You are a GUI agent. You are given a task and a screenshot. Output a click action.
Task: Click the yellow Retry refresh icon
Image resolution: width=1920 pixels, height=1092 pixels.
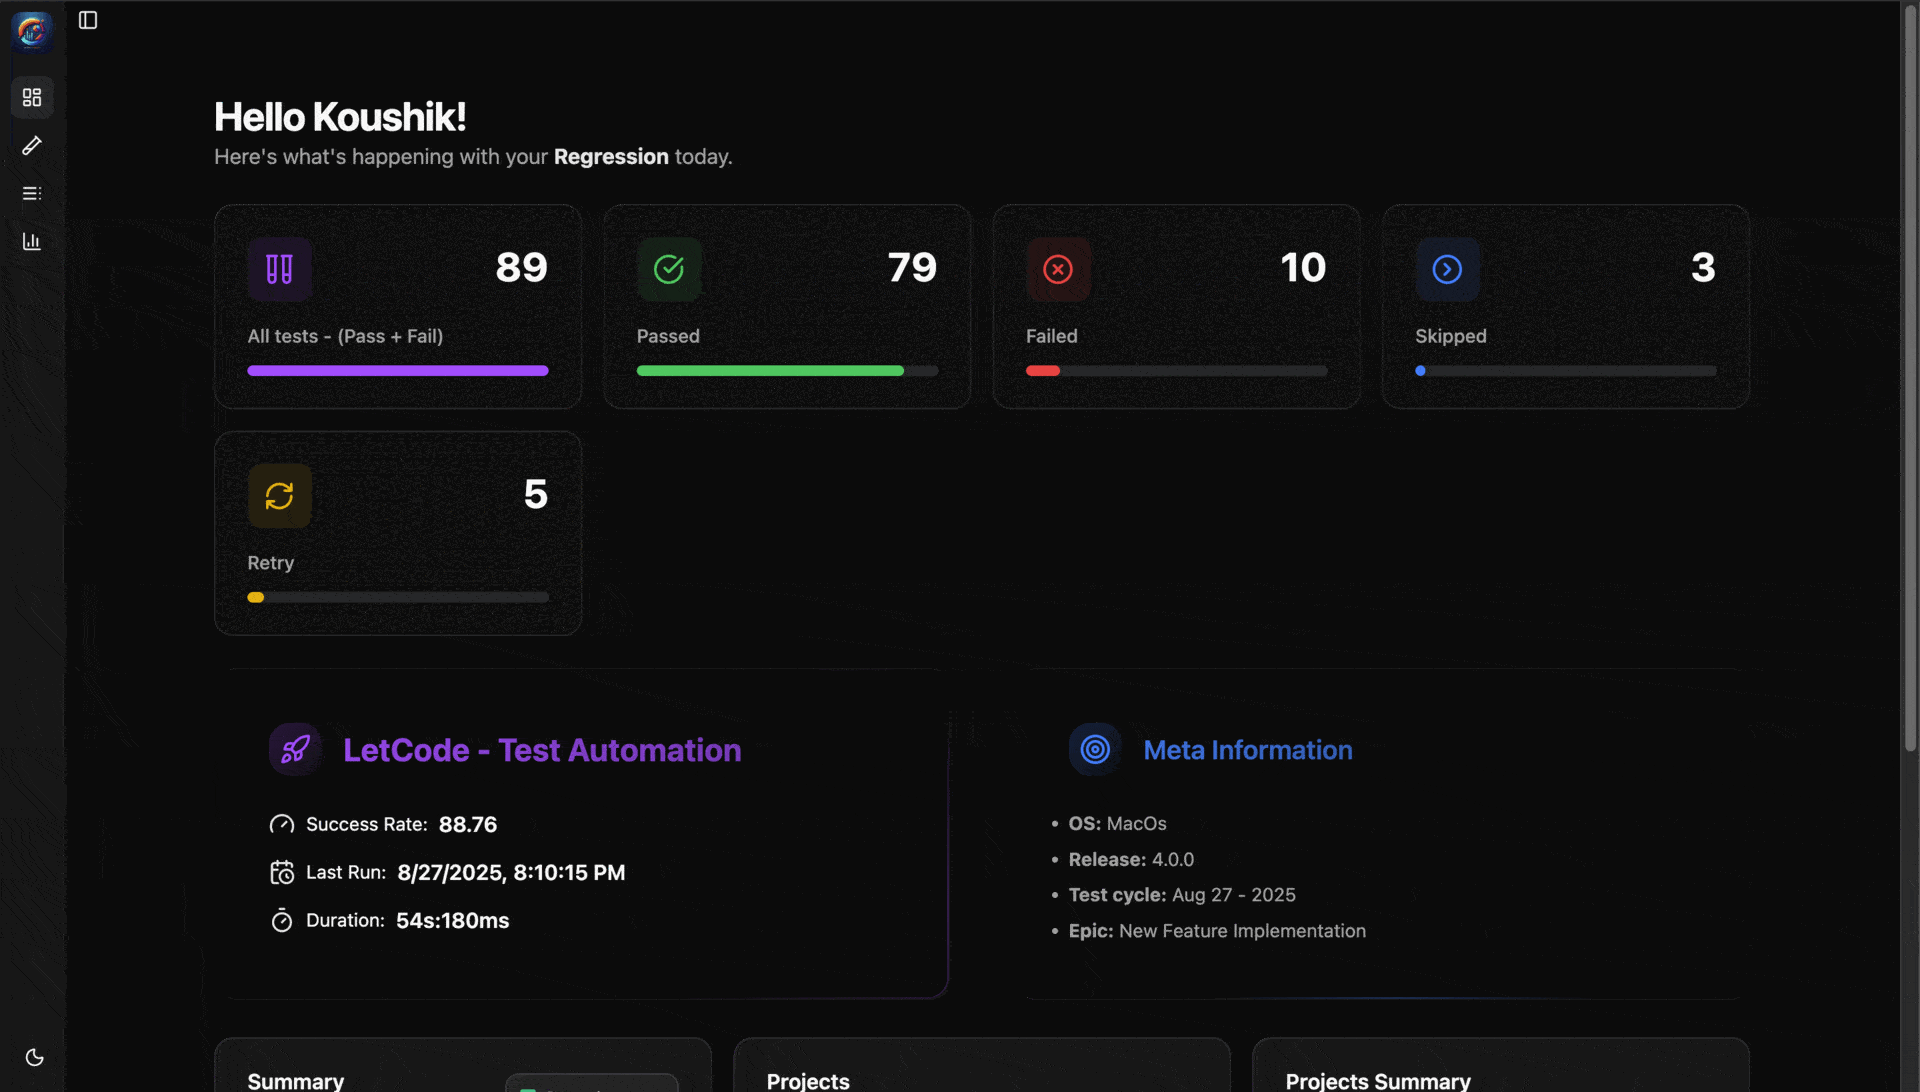click(279, 496)
